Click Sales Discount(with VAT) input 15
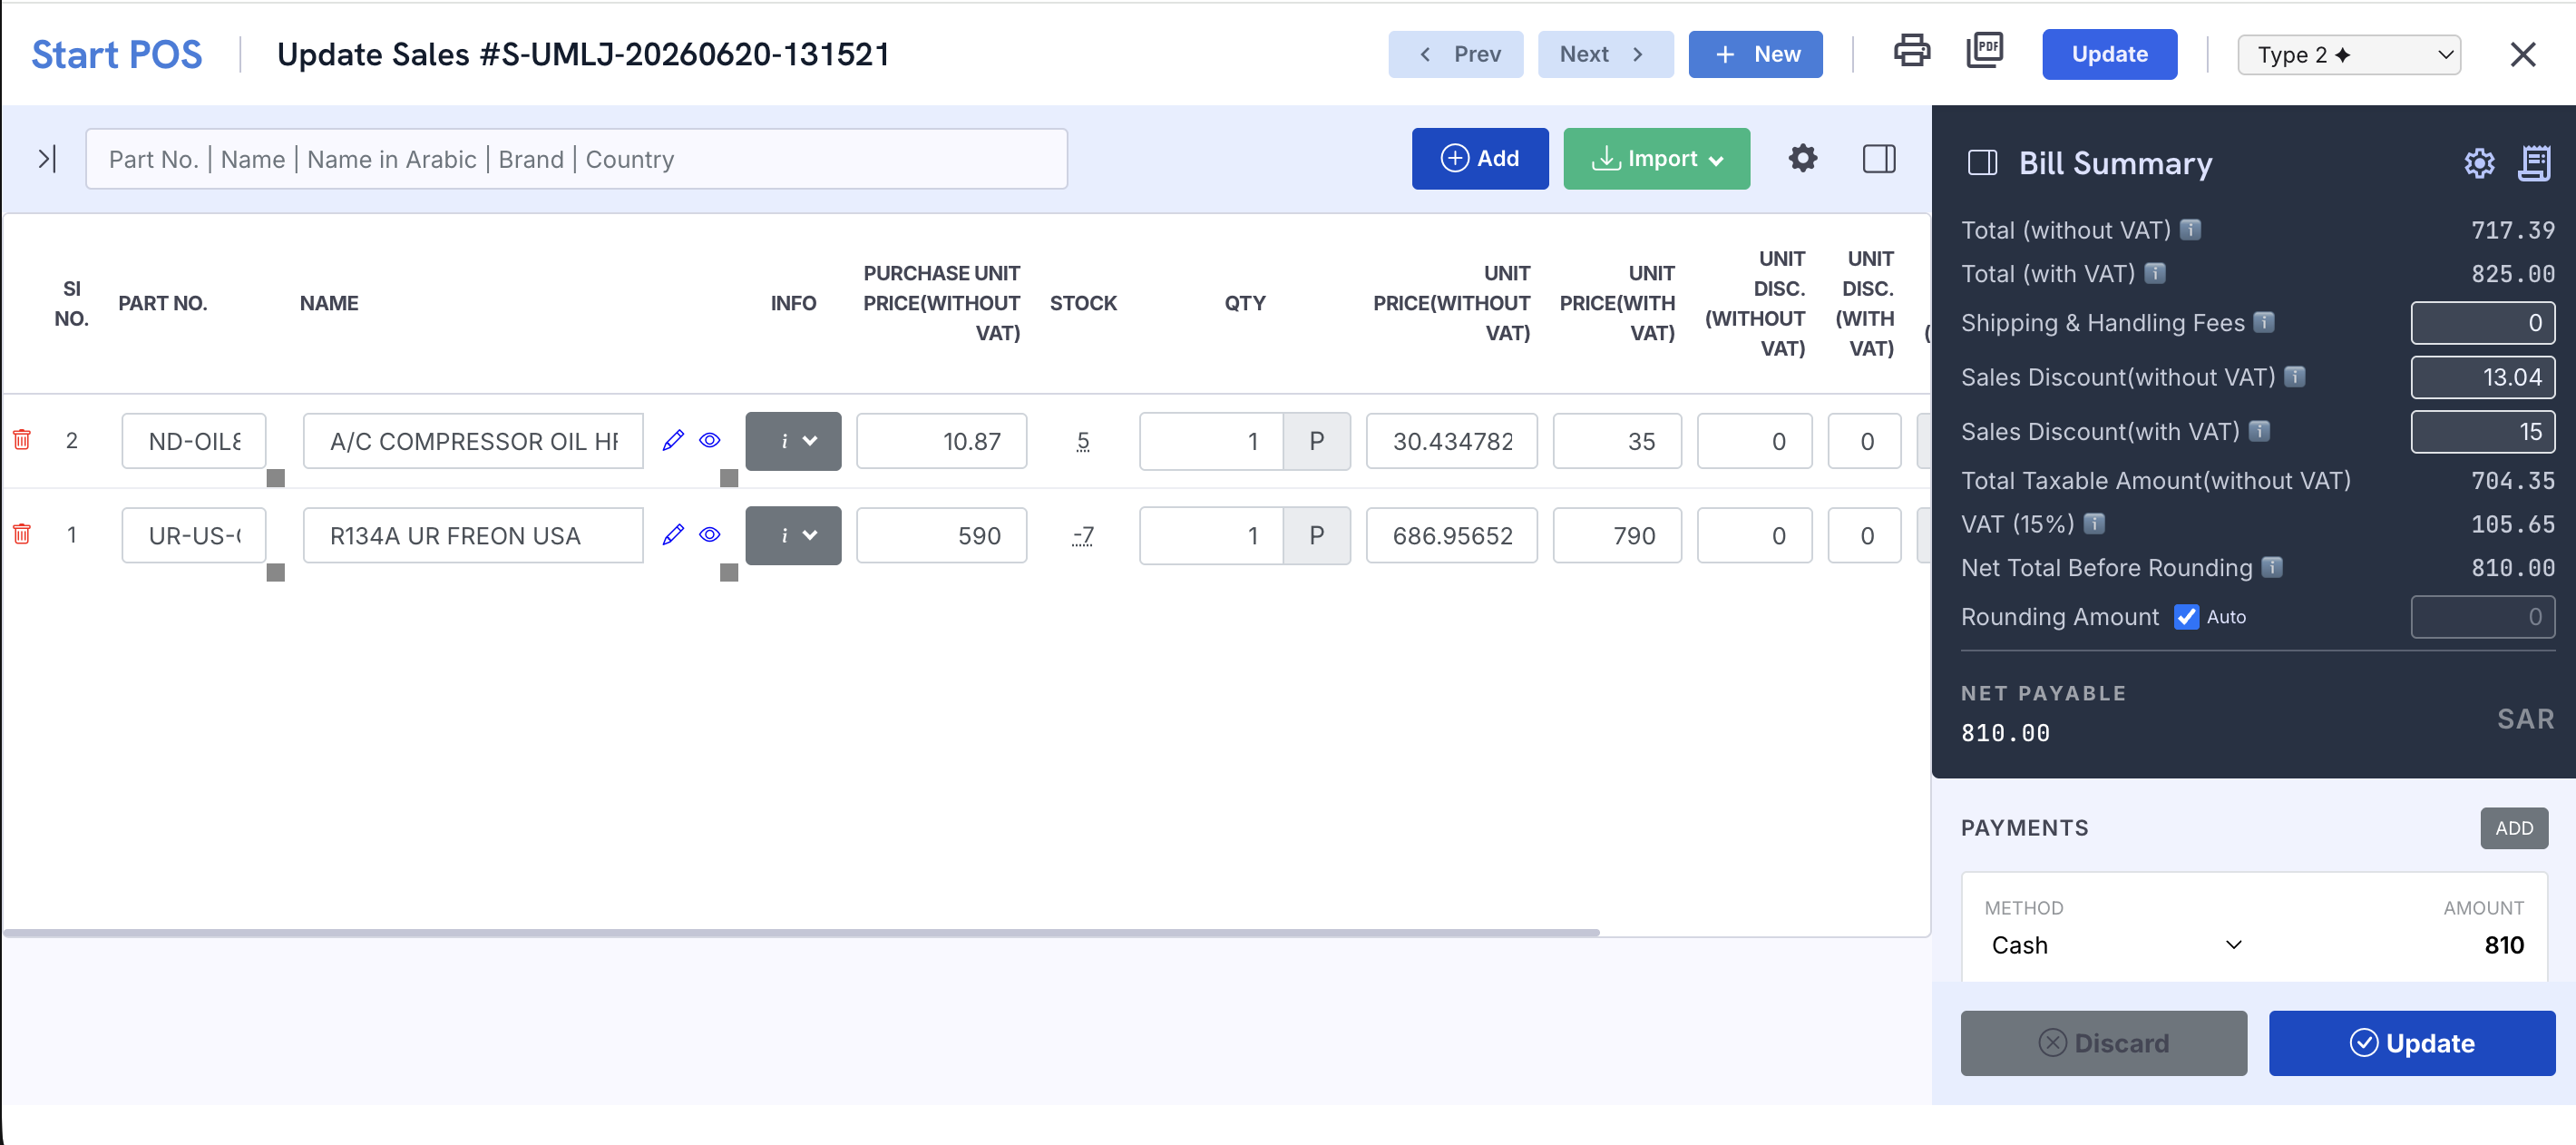This screenshot has height=1145, width=2576. coord(2482,431)
